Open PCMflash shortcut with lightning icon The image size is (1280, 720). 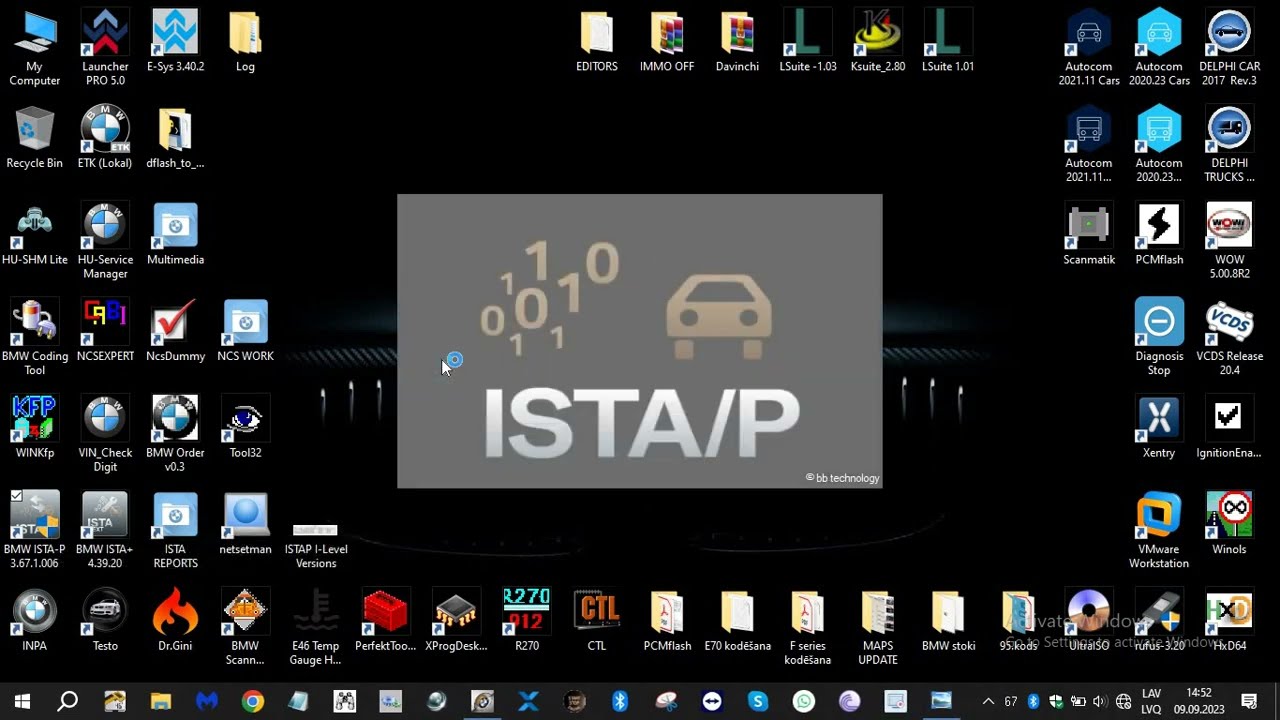coord(1159,234)
